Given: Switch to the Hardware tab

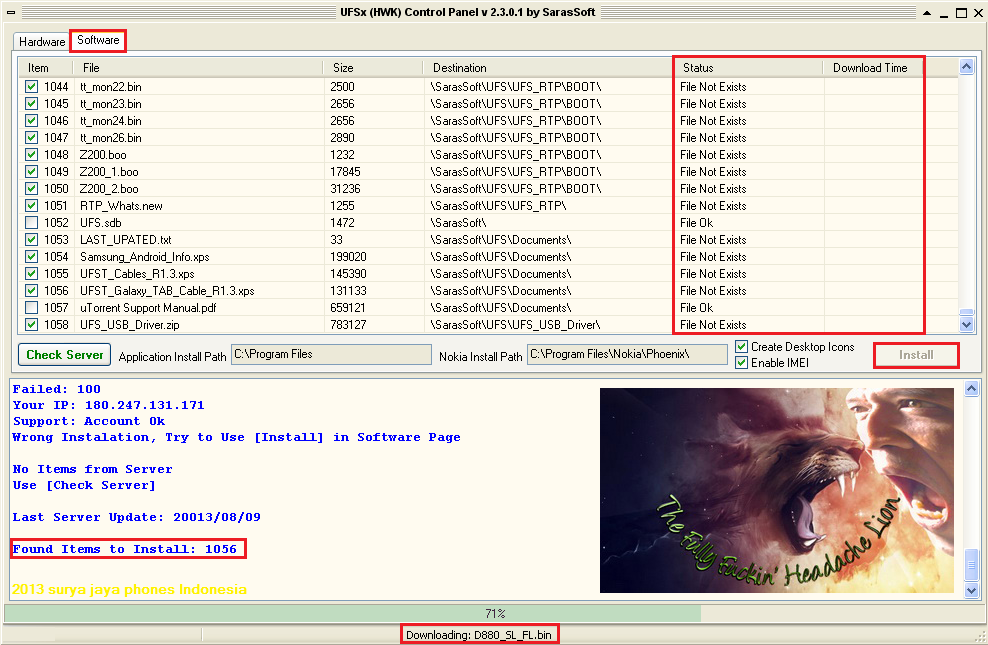Looking at the screenshot, I should tap(42, 42).
